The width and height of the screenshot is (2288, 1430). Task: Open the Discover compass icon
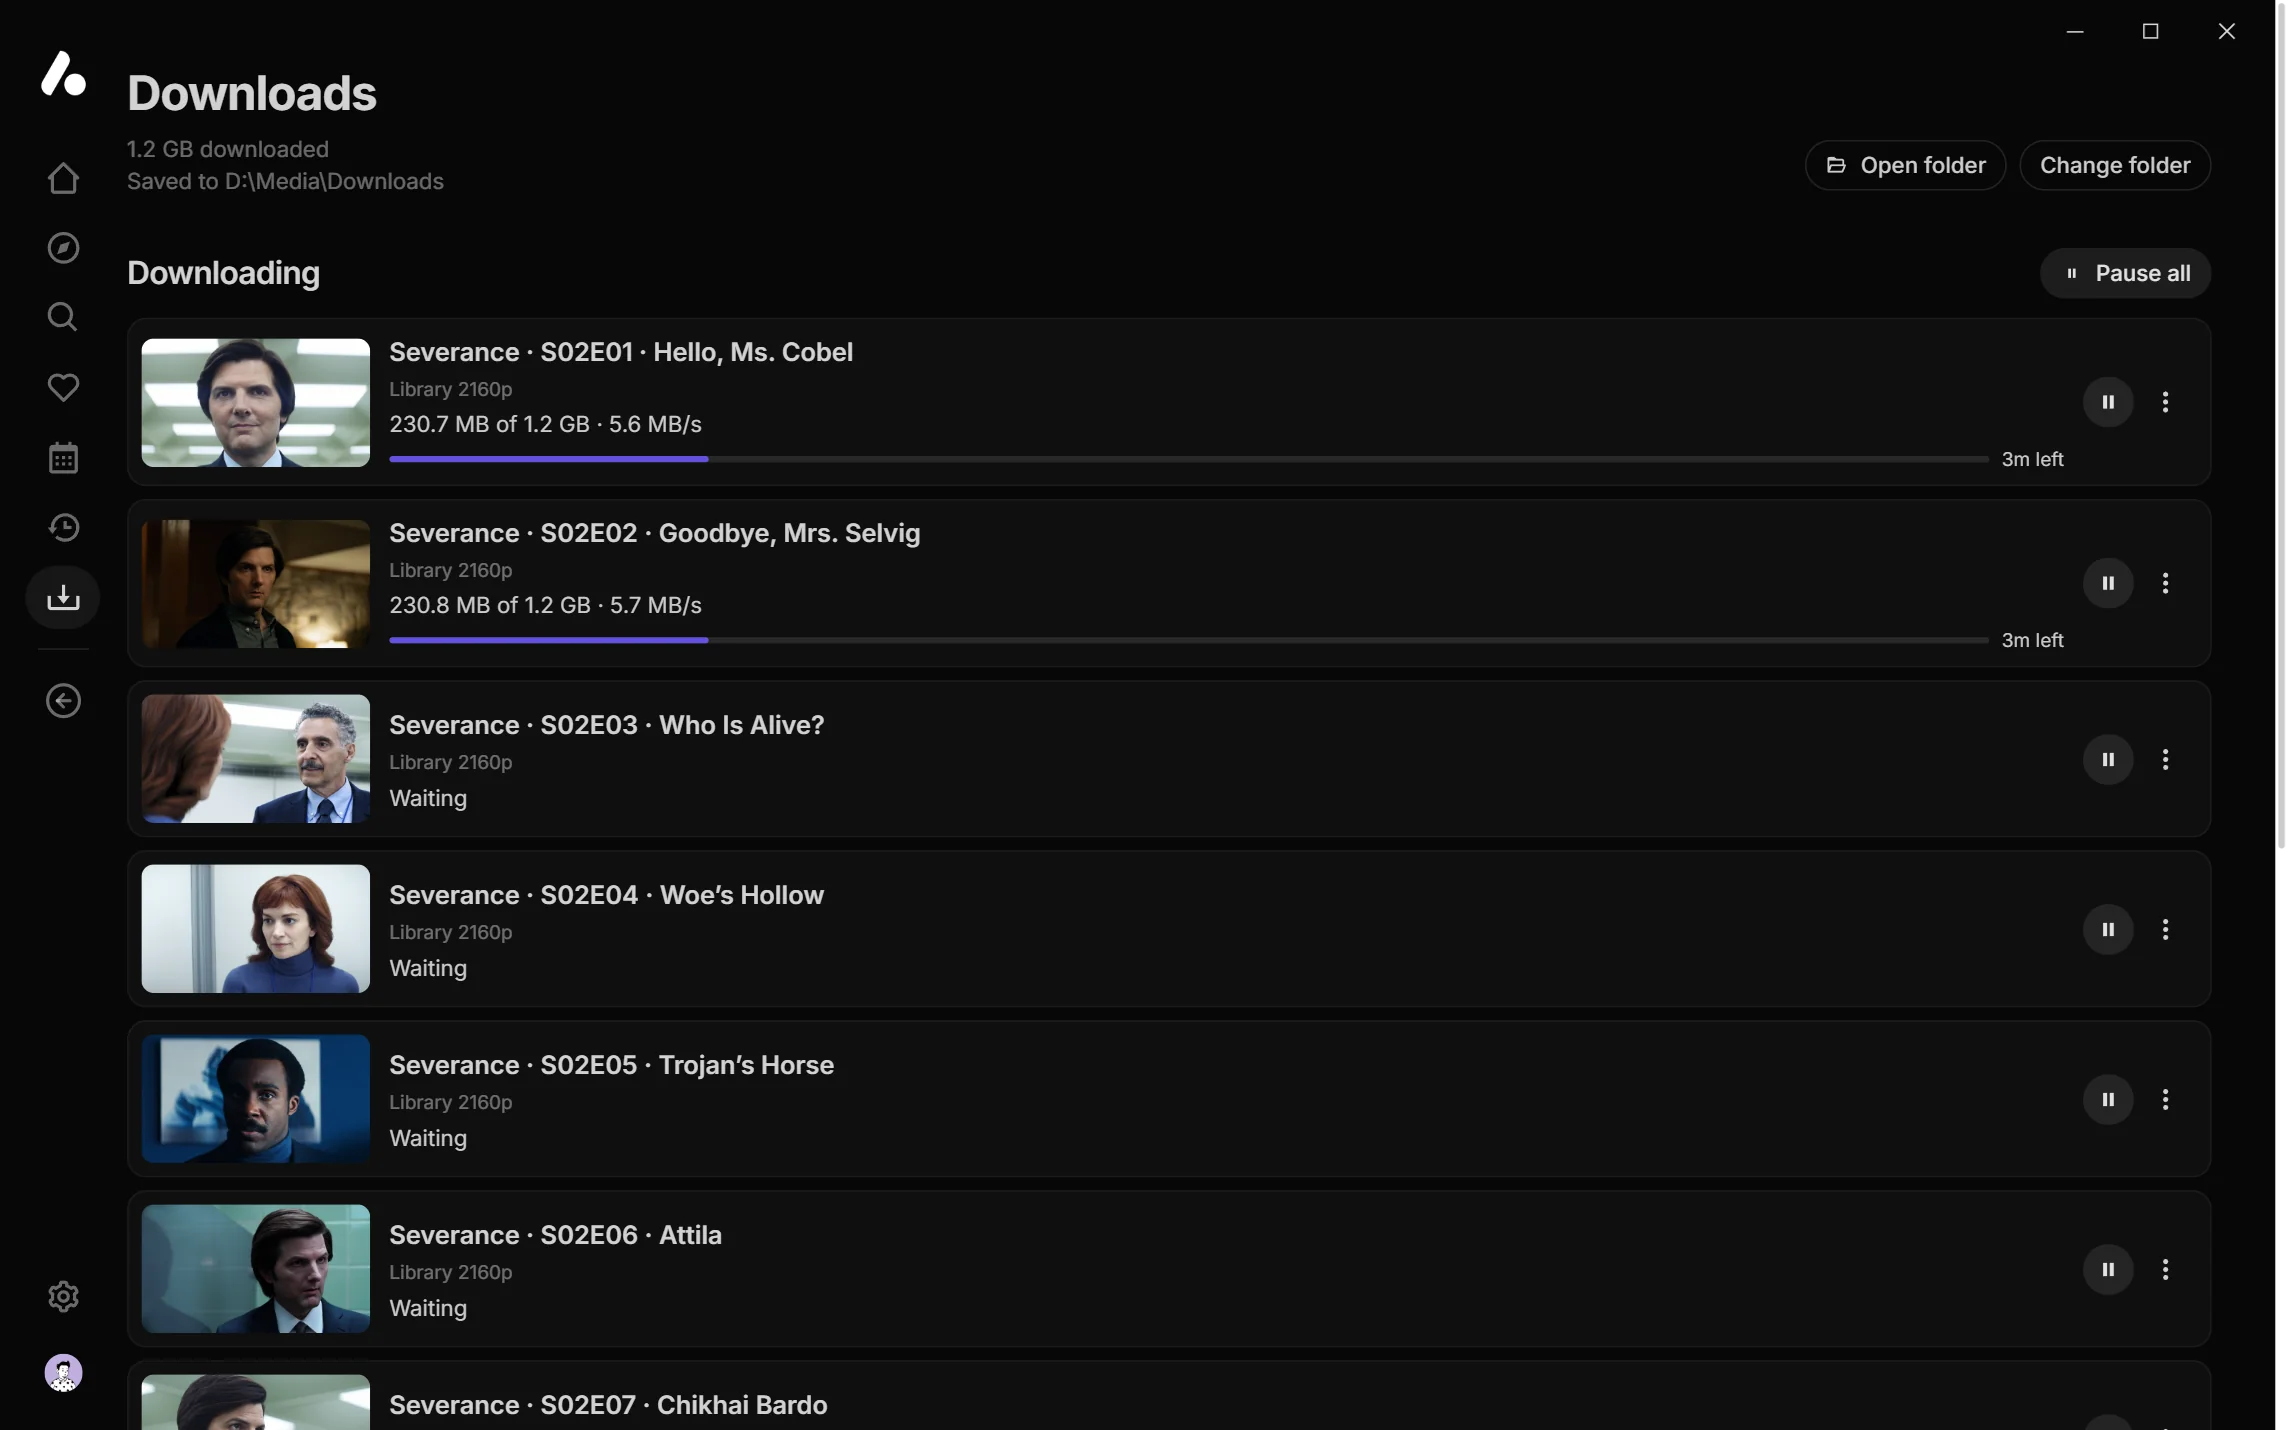click(63, 248)
